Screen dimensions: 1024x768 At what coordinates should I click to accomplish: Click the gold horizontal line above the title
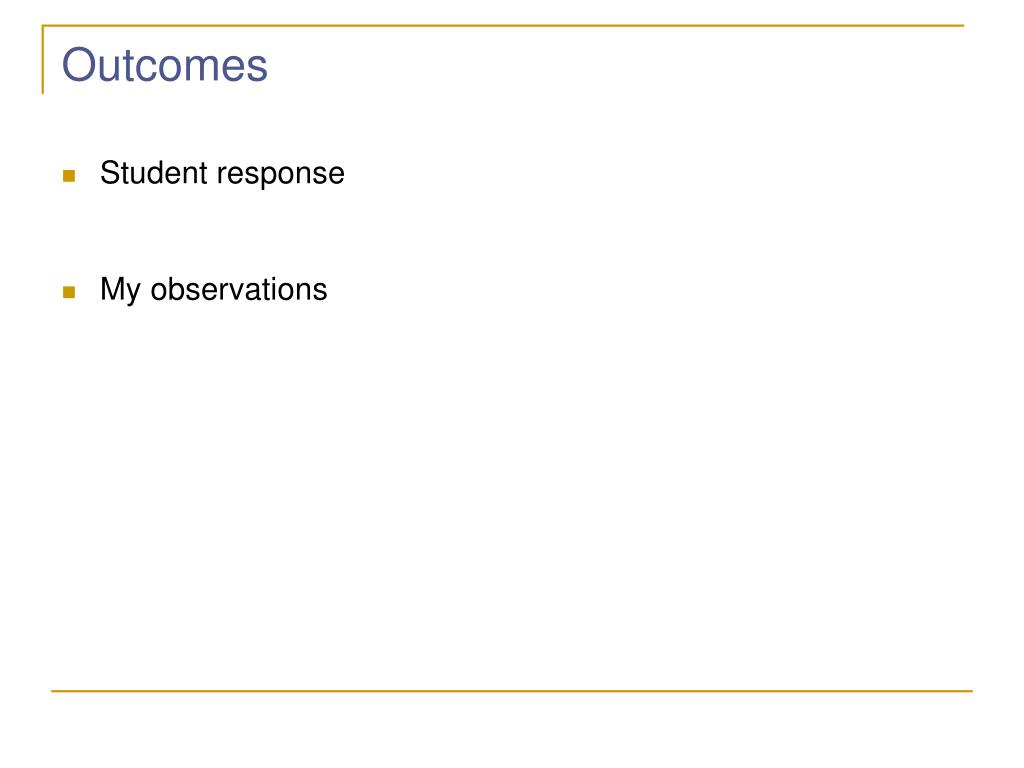[x=500, y=26]
